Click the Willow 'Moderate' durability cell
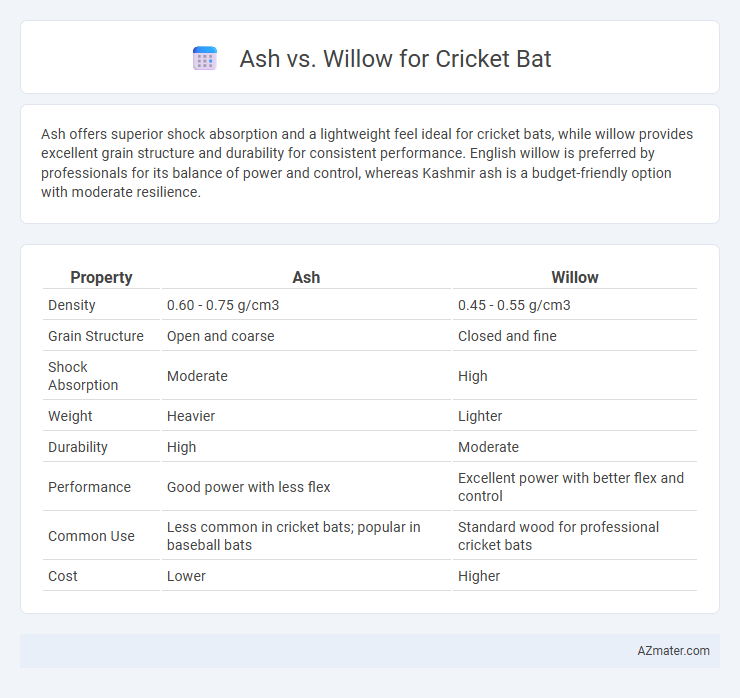 488,447
